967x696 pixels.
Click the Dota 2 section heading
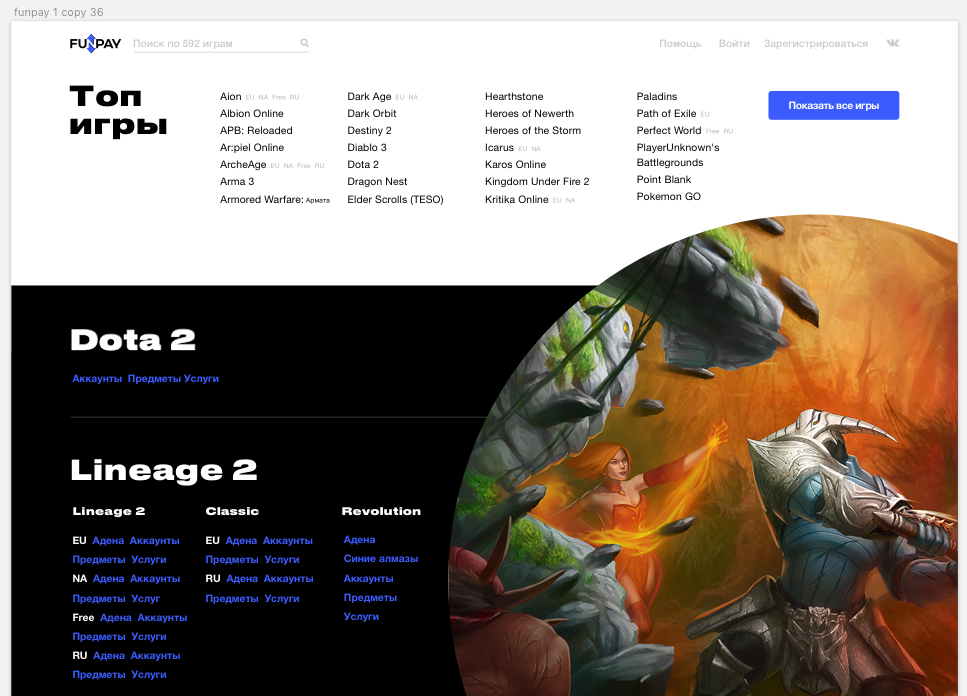click(133, 340)
